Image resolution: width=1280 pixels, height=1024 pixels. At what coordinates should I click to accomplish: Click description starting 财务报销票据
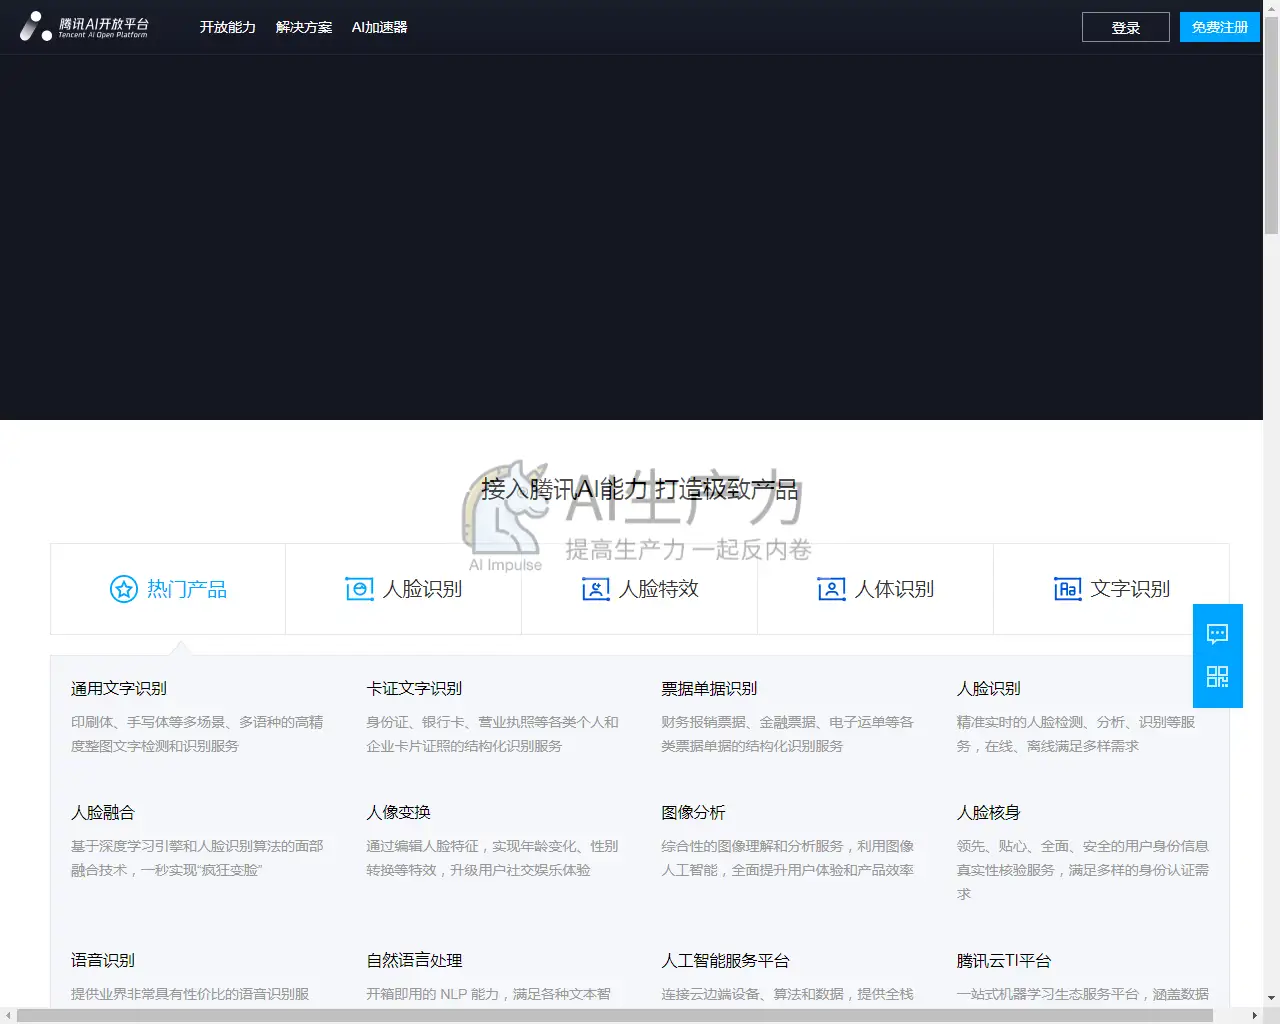787,734
